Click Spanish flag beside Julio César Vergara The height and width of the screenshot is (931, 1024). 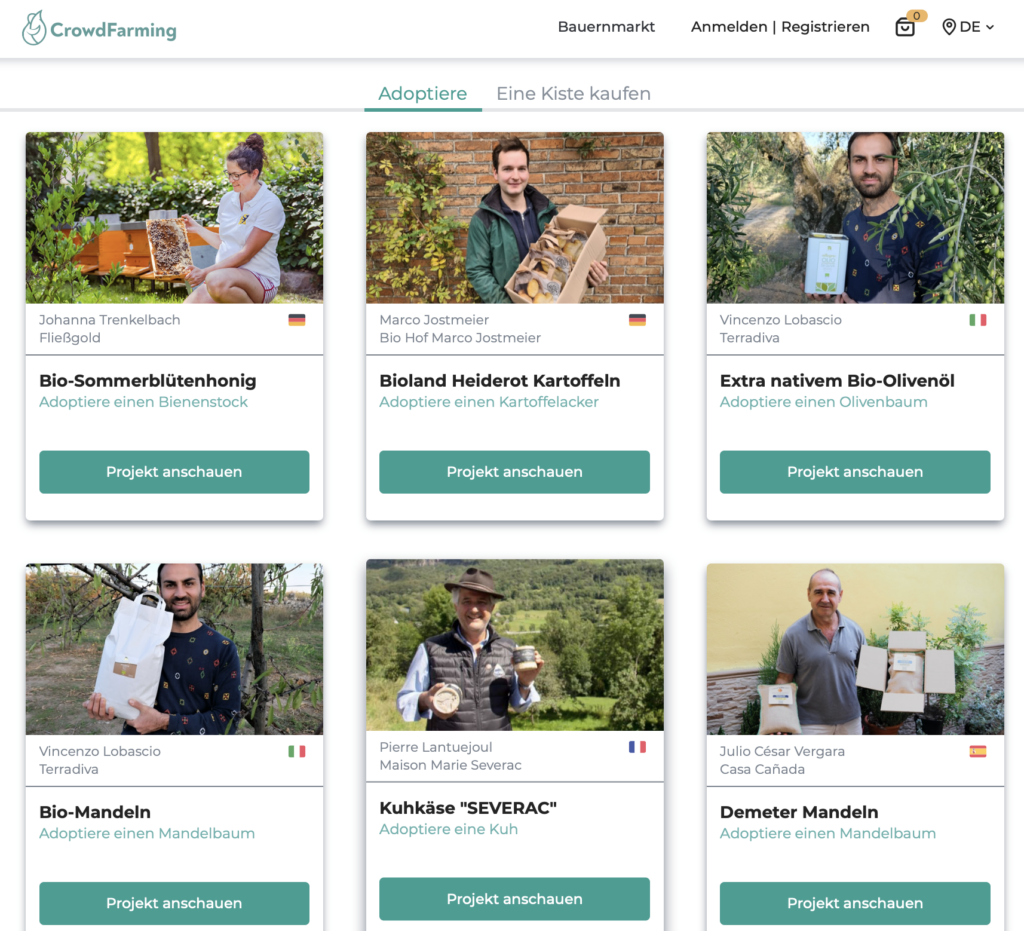tap(978, 751)
